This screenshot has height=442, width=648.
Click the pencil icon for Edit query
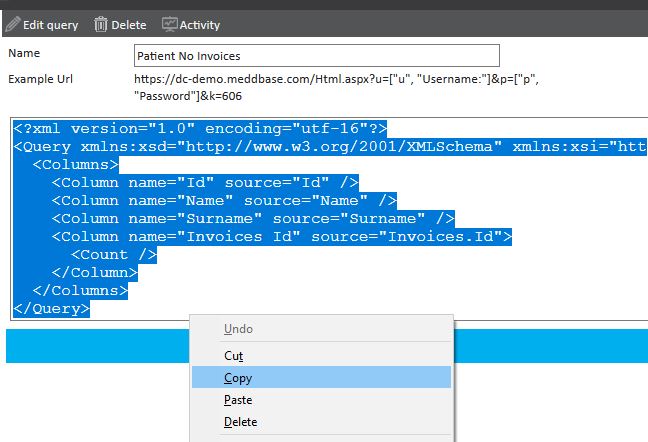coord(12,24)
